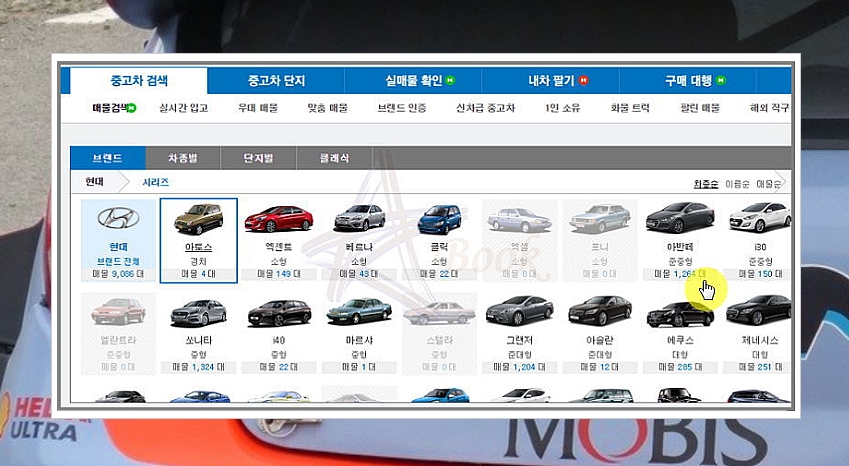
Task: Open the 화물 트럭 submenu
Action: tap(630, 108)
